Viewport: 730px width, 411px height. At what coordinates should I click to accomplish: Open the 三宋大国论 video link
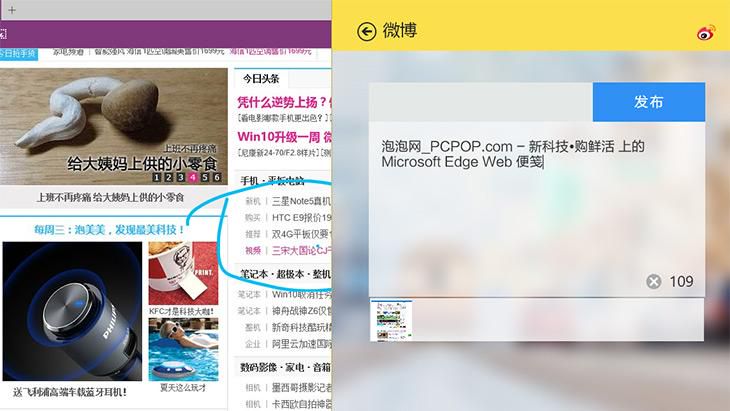[302, 250]
